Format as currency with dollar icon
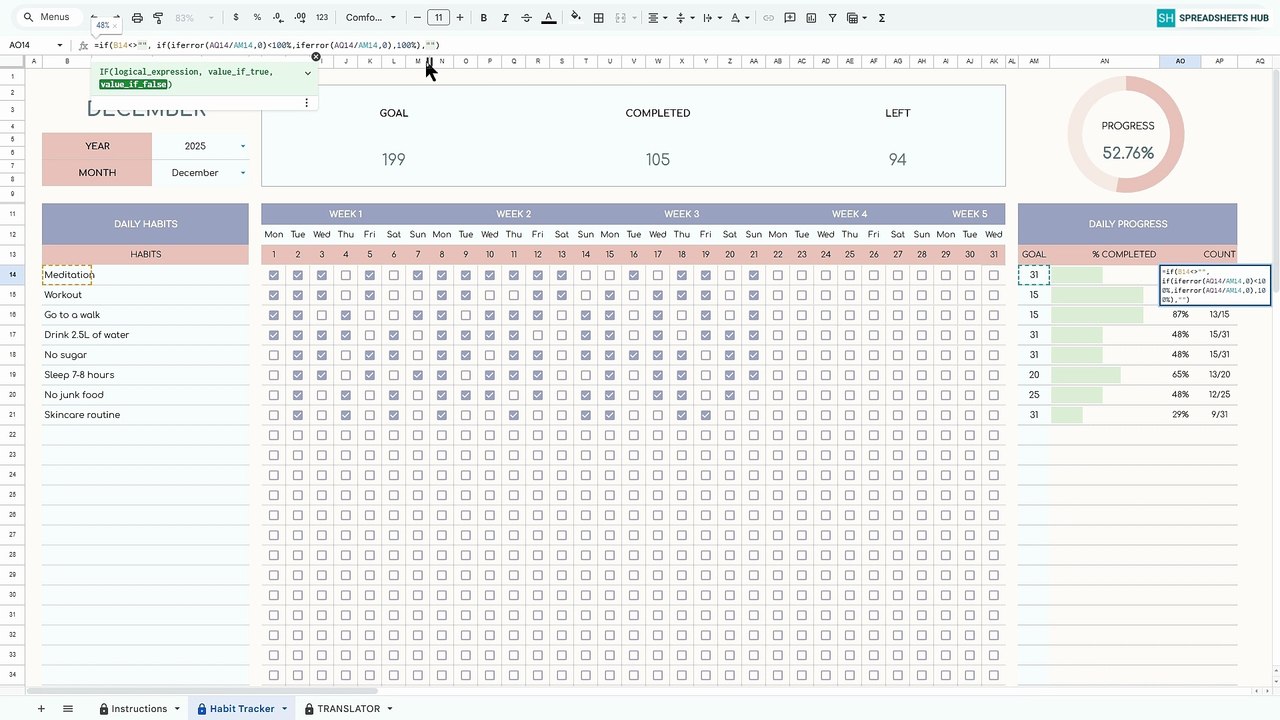1280x720 pixels. coord(235,18)
